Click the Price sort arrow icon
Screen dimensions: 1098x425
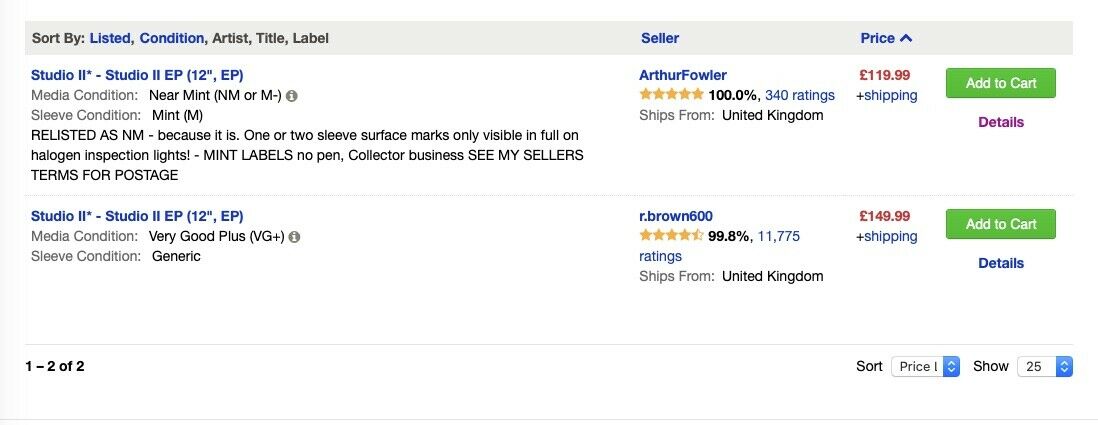point(905,39)
